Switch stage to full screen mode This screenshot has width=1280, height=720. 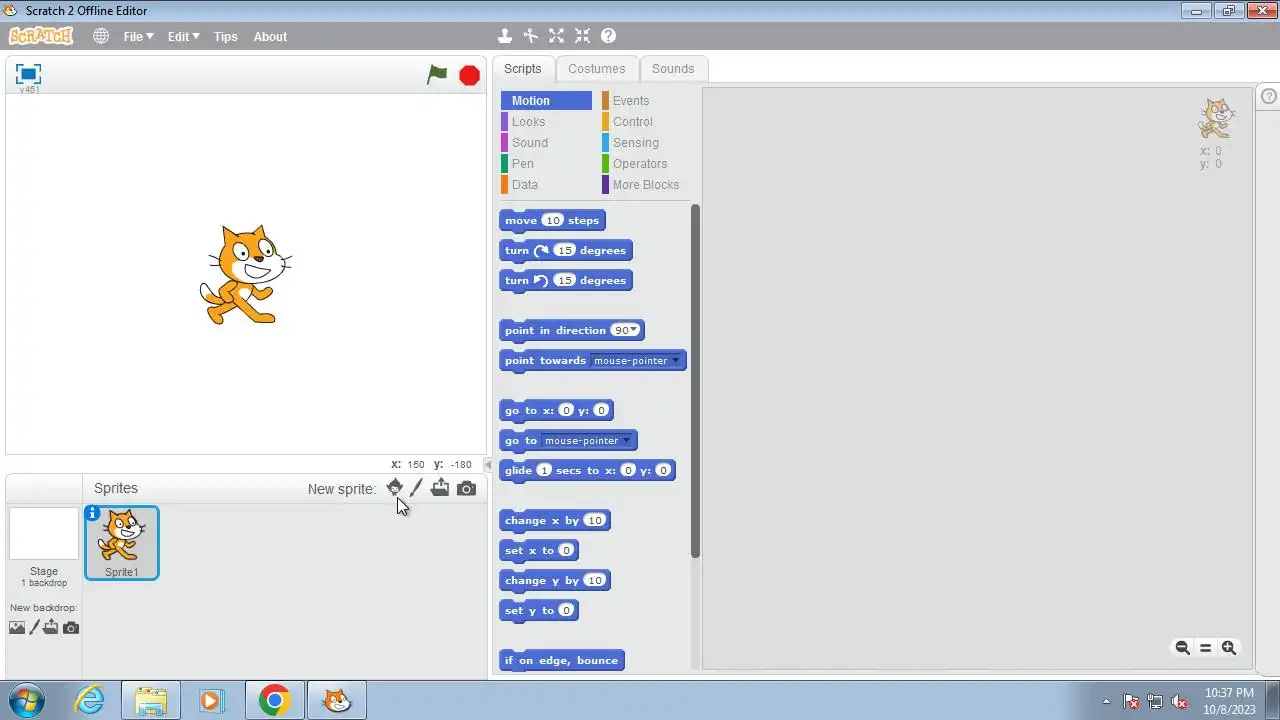(x=28, y=74)
